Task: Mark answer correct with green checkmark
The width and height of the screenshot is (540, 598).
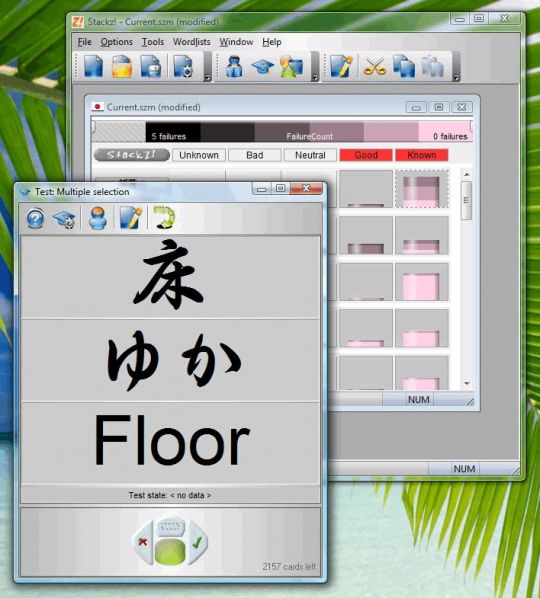Action: pos(197,542)
